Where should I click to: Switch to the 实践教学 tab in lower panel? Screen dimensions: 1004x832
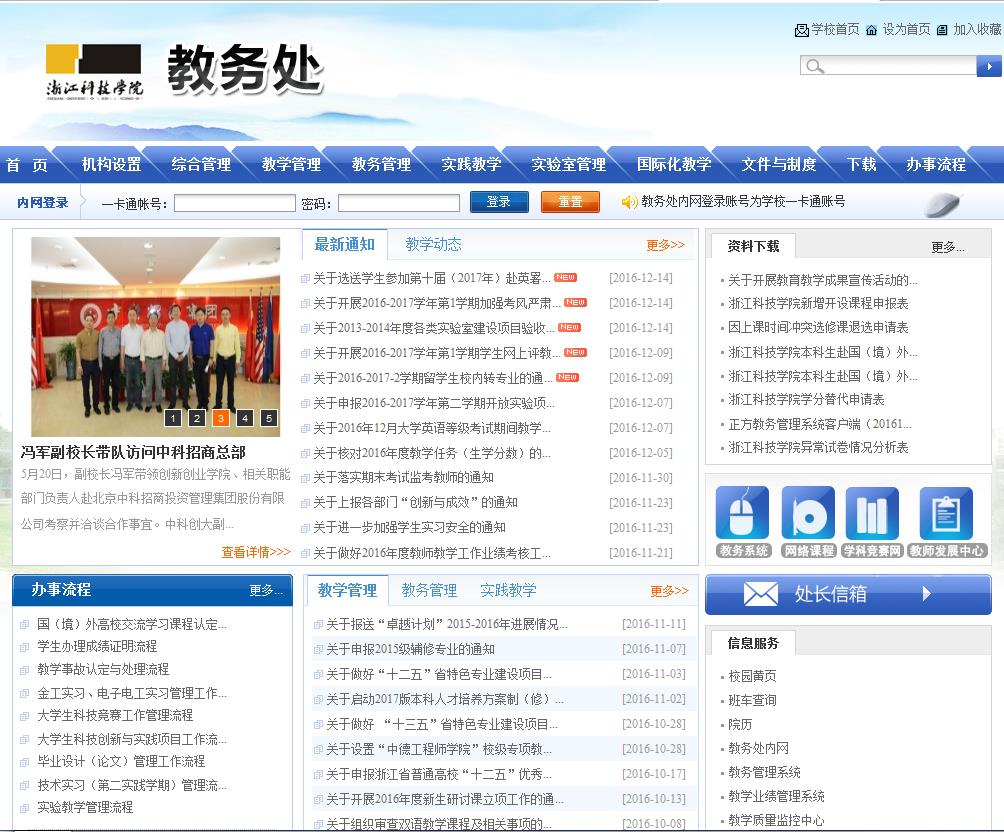508,590
